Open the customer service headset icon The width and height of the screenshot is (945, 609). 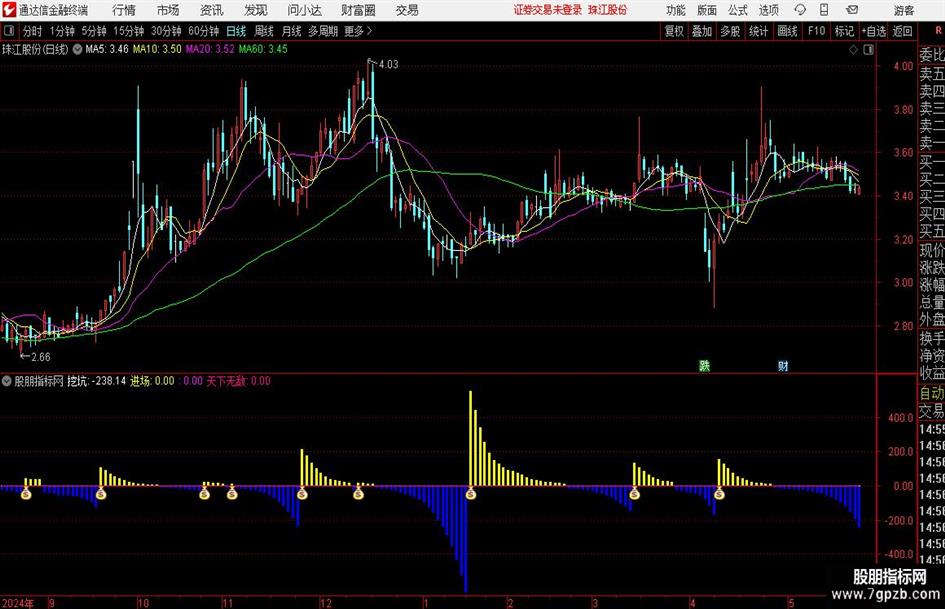pos(800,10)
